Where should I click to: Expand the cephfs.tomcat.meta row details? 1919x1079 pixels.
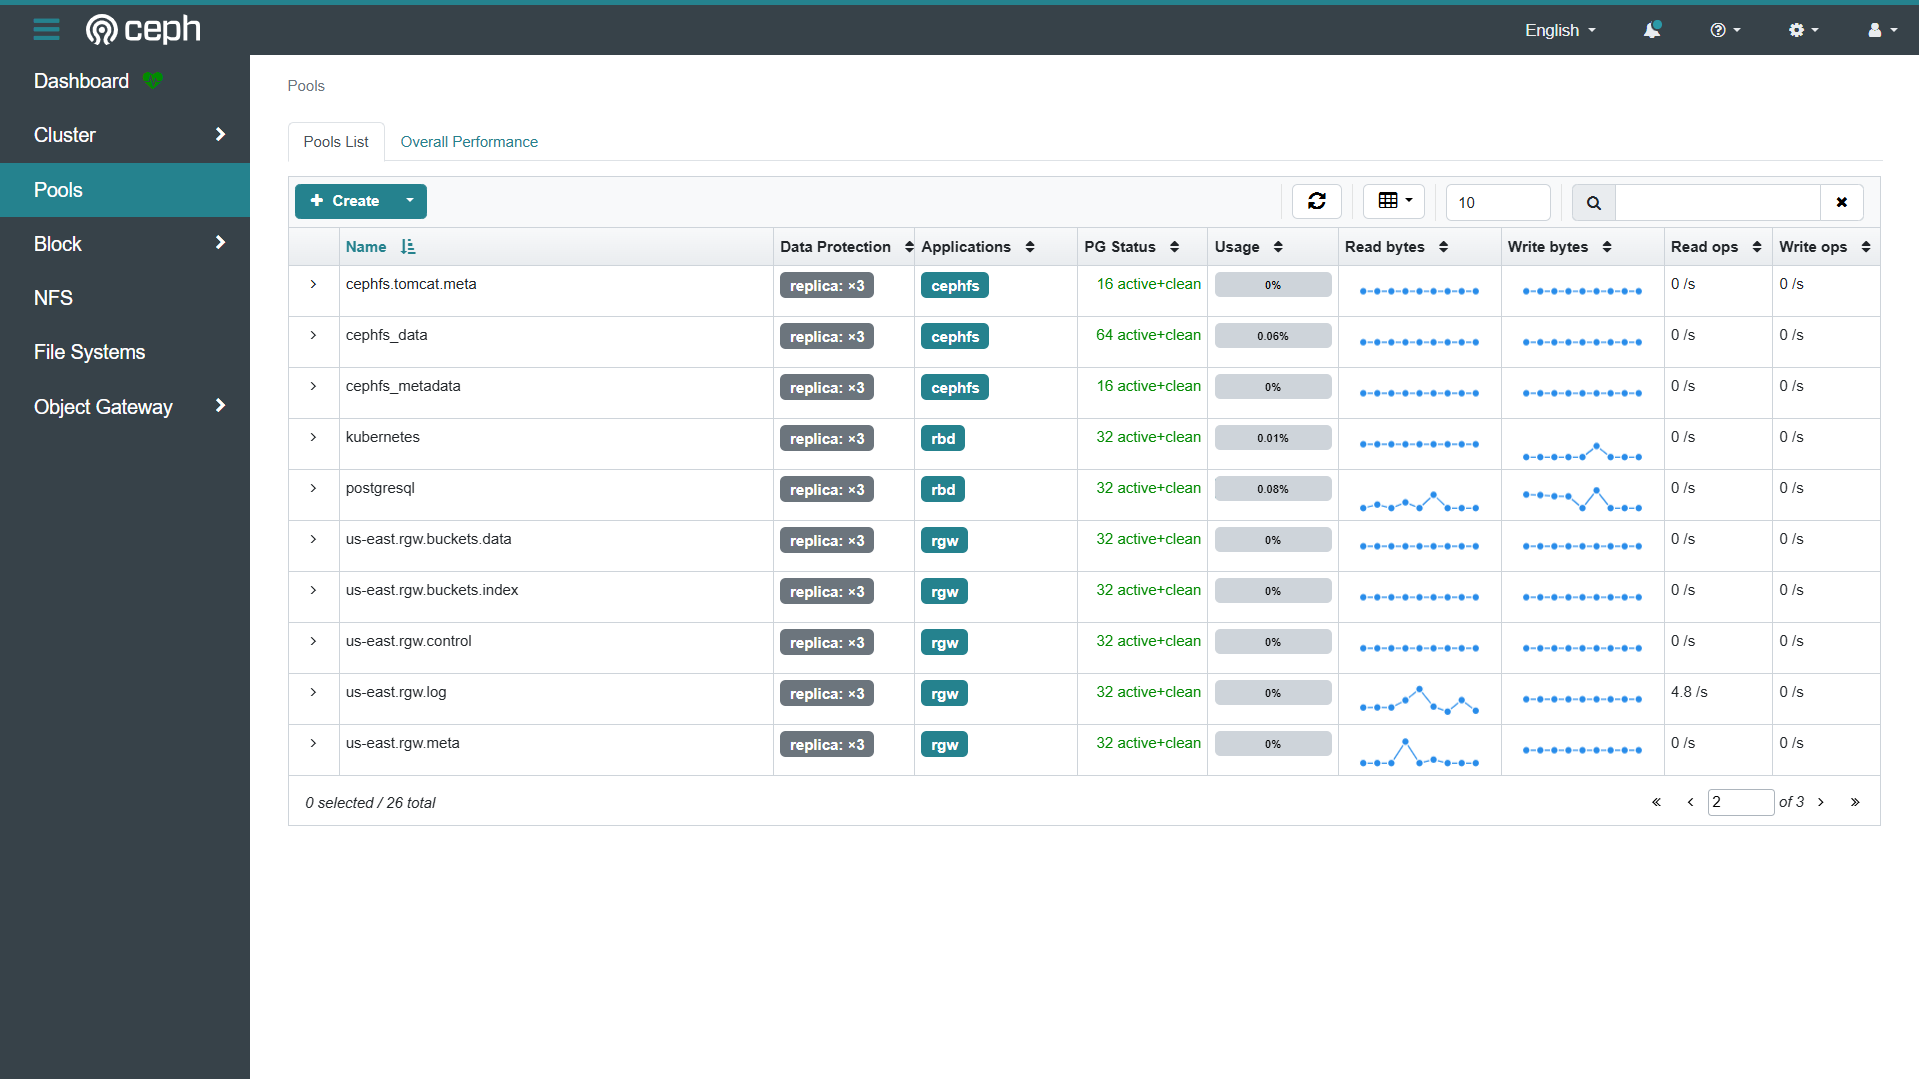pos(313,285)
